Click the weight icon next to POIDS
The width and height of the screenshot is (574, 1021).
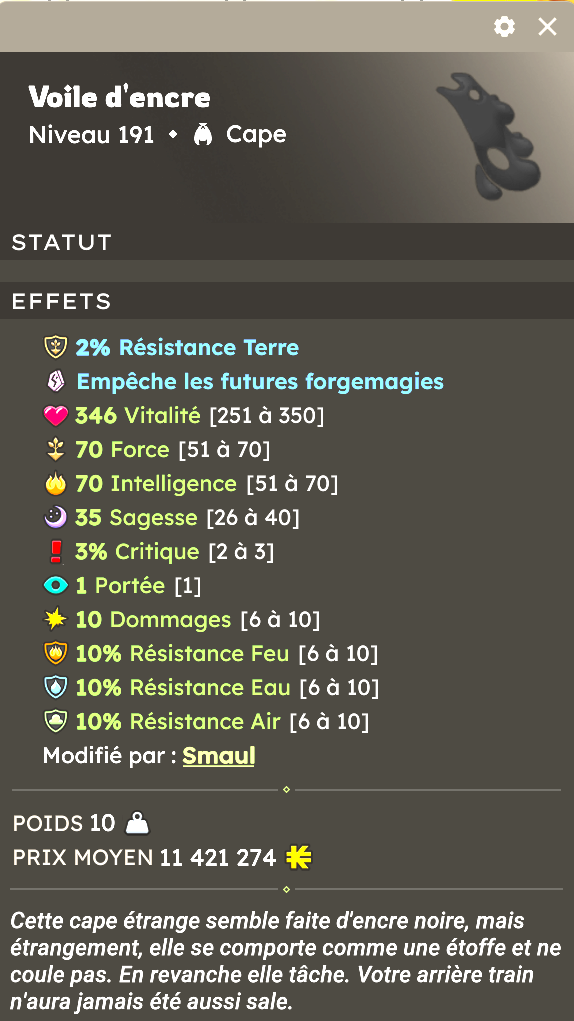pos(137,824)
